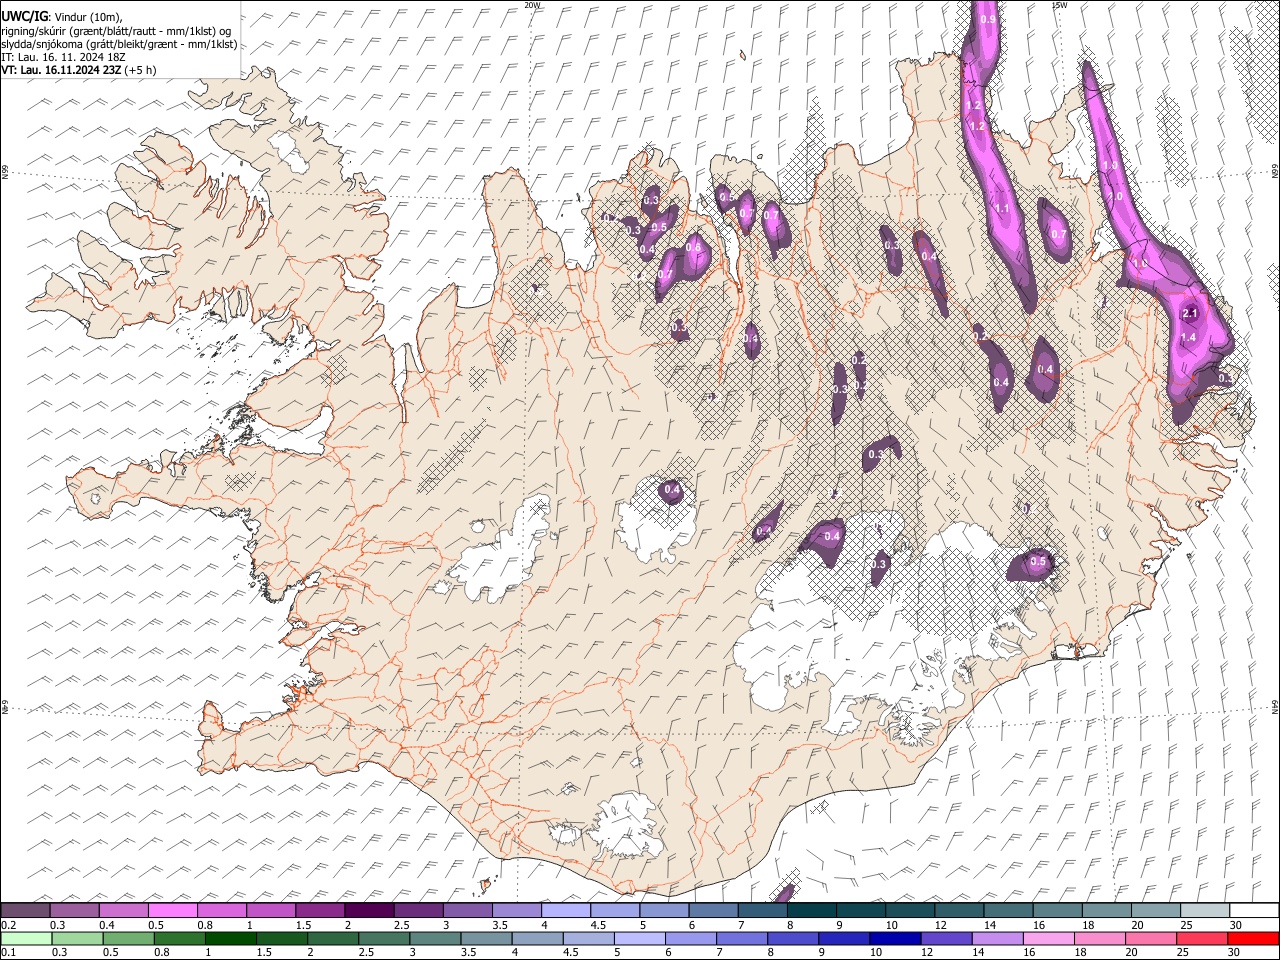Image resolution: width=1280 pixels, height=960 pixels.
Task: Select the white swatch ending the top legend
Action: 1252,910
